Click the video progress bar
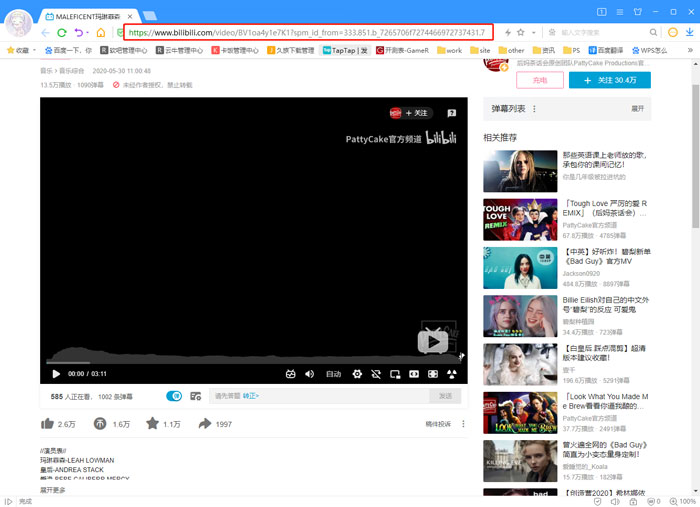700x507 pixels. pyautogui.click(x=250, y=362)
